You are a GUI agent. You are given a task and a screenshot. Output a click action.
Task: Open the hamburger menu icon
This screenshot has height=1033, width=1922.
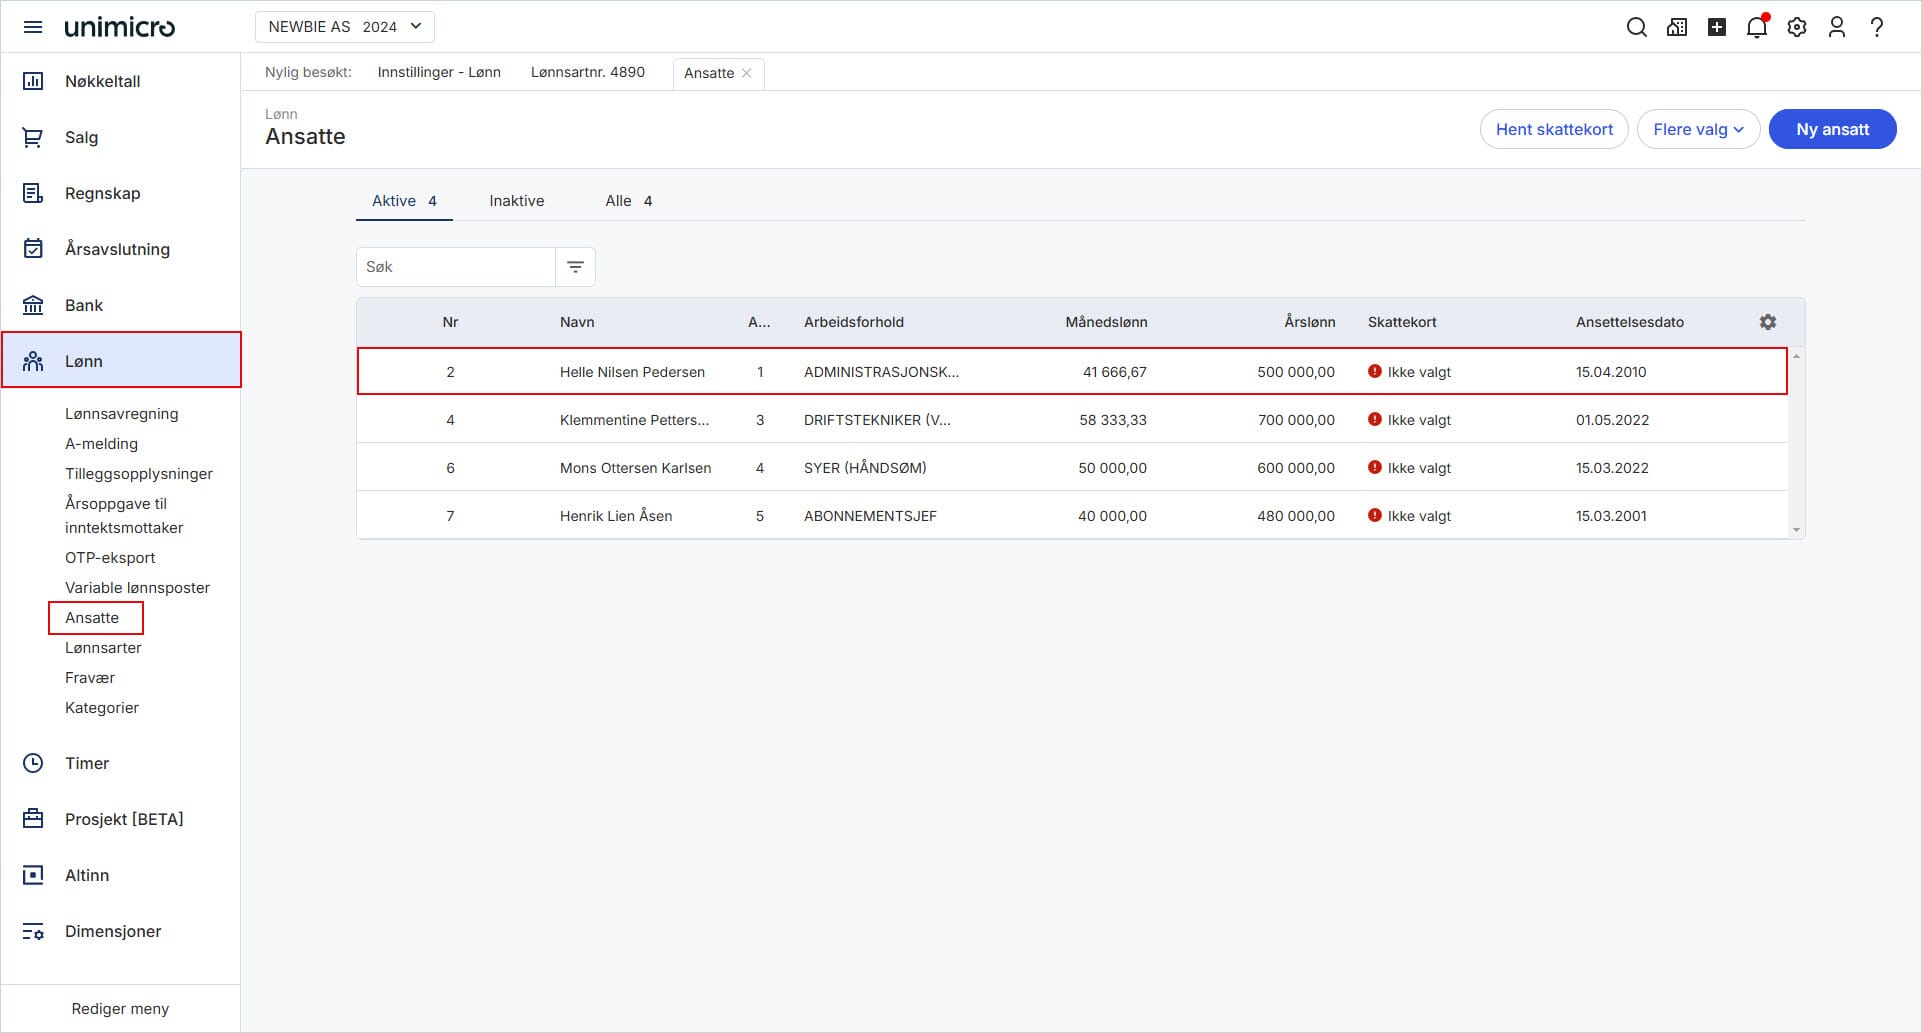point(33,27)
